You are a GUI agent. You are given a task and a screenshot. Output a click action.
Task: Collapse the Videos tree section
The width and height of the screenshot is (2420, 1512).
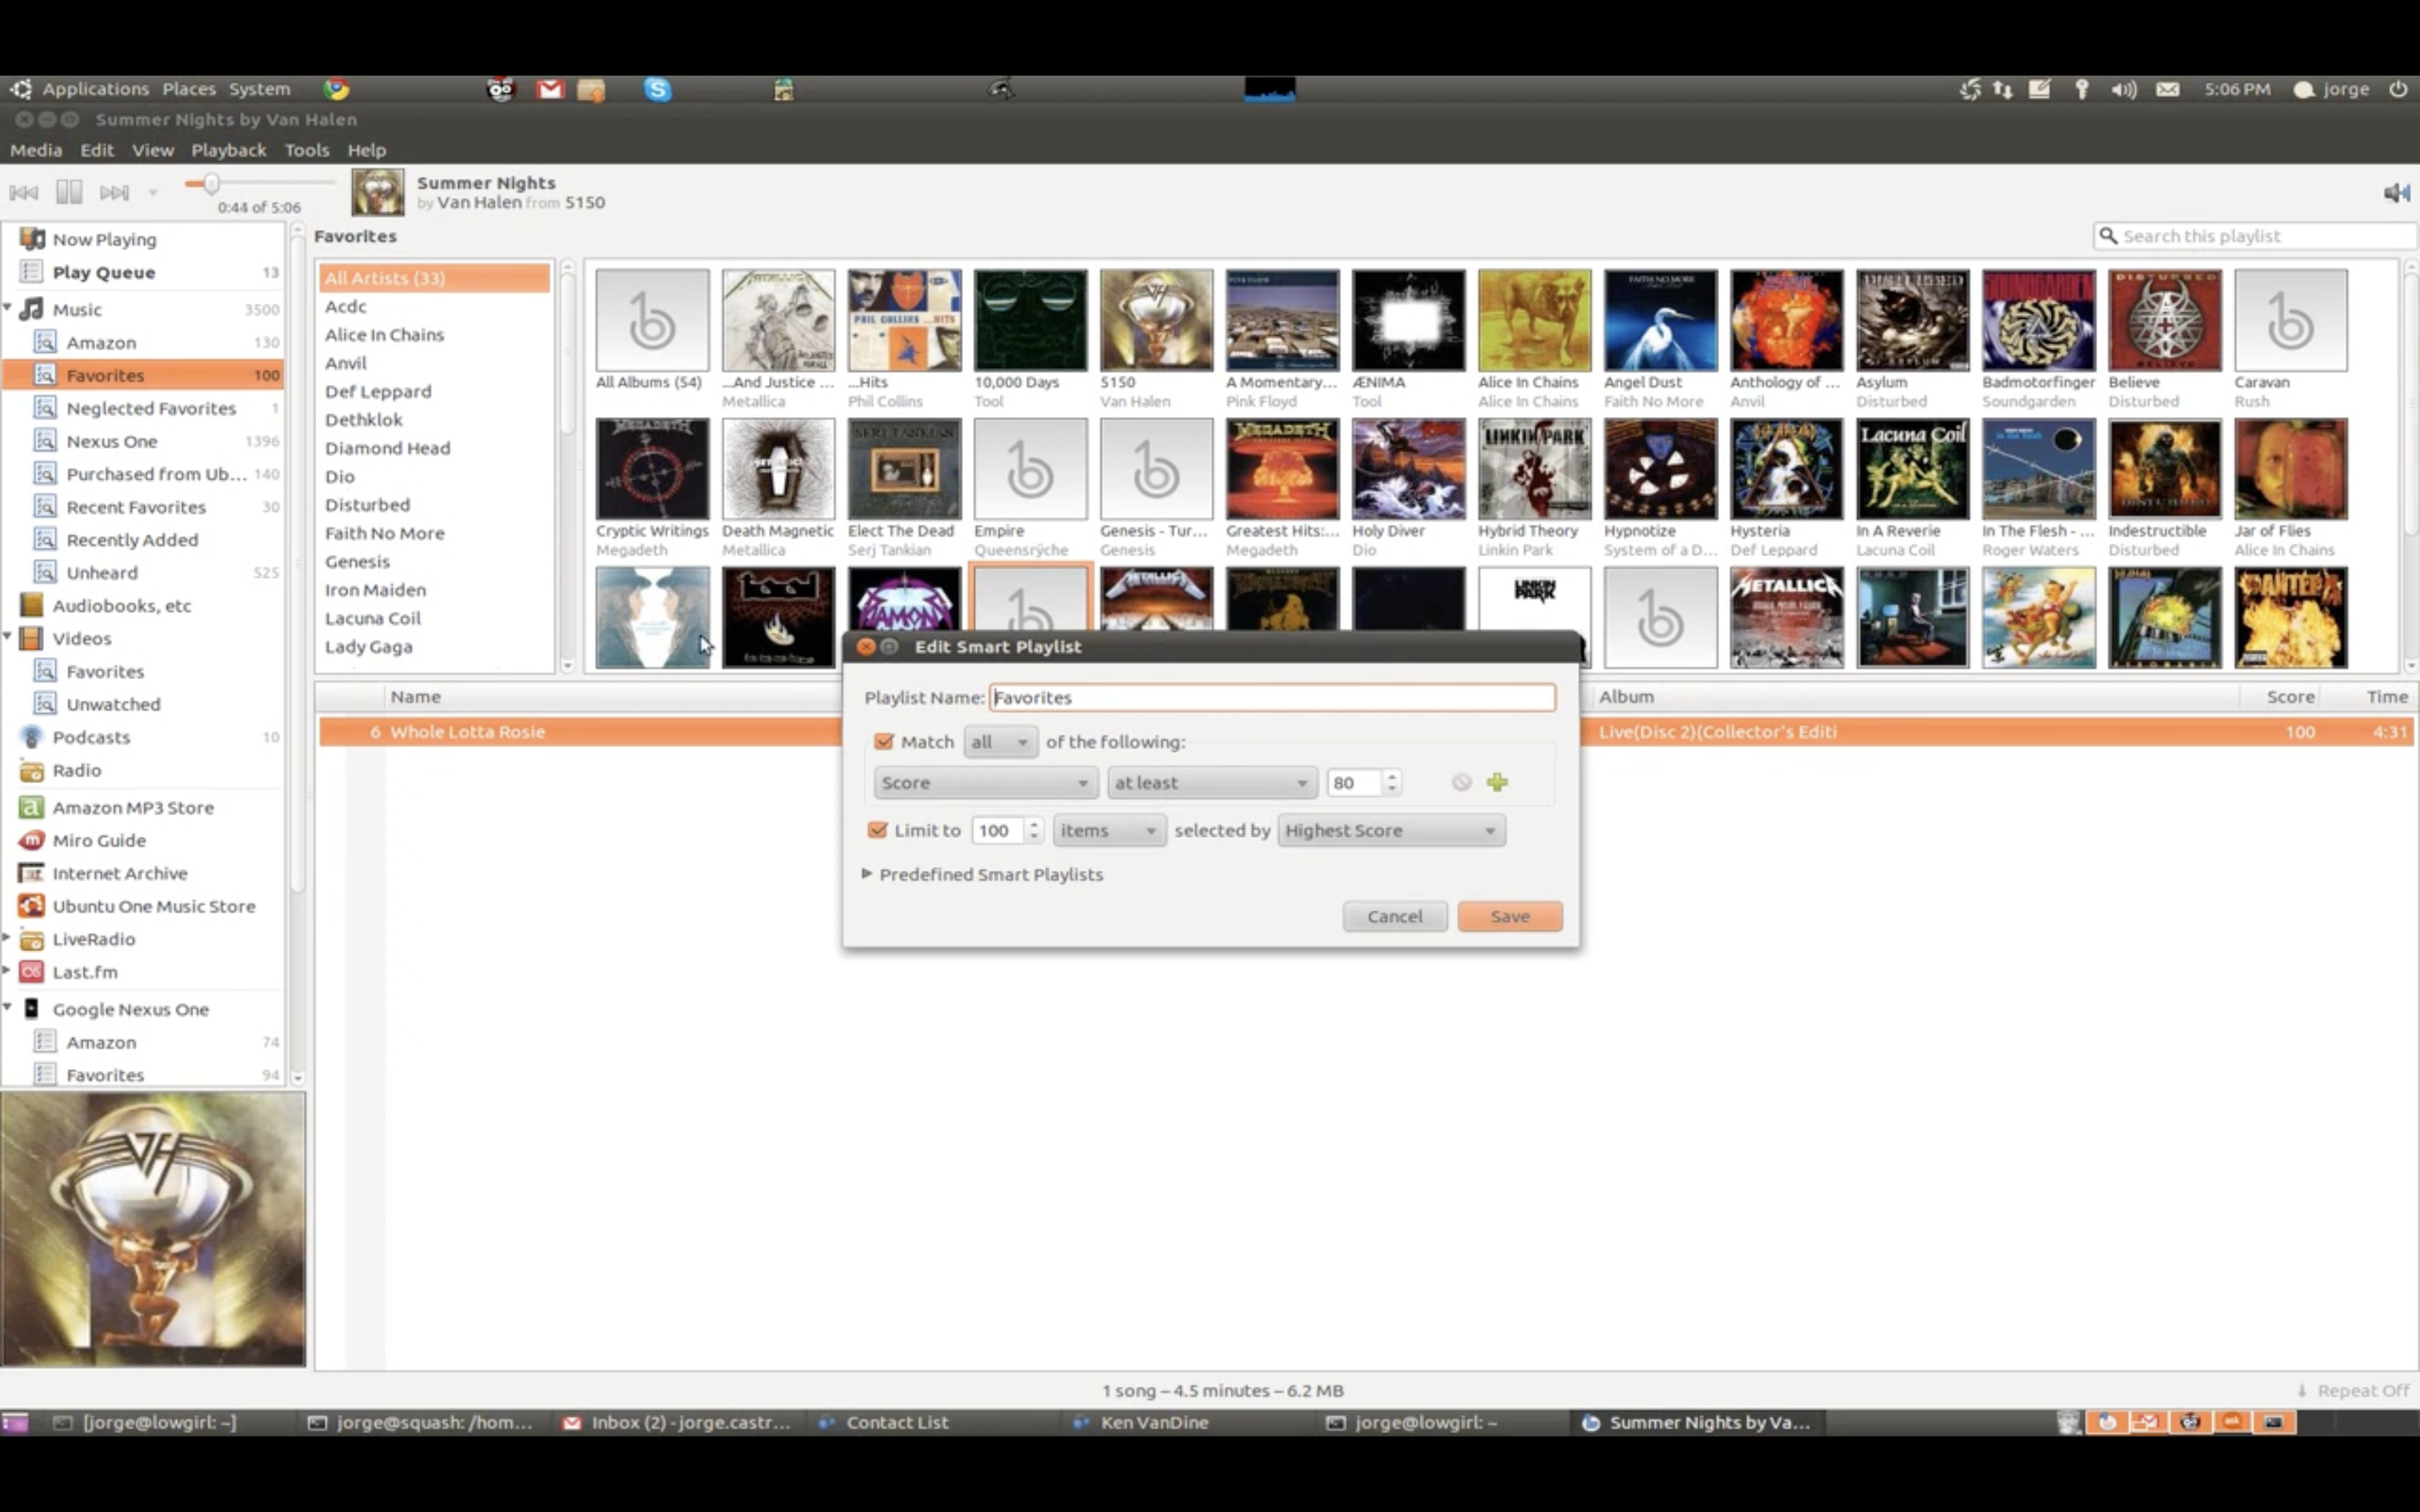(x=8, y=637)
